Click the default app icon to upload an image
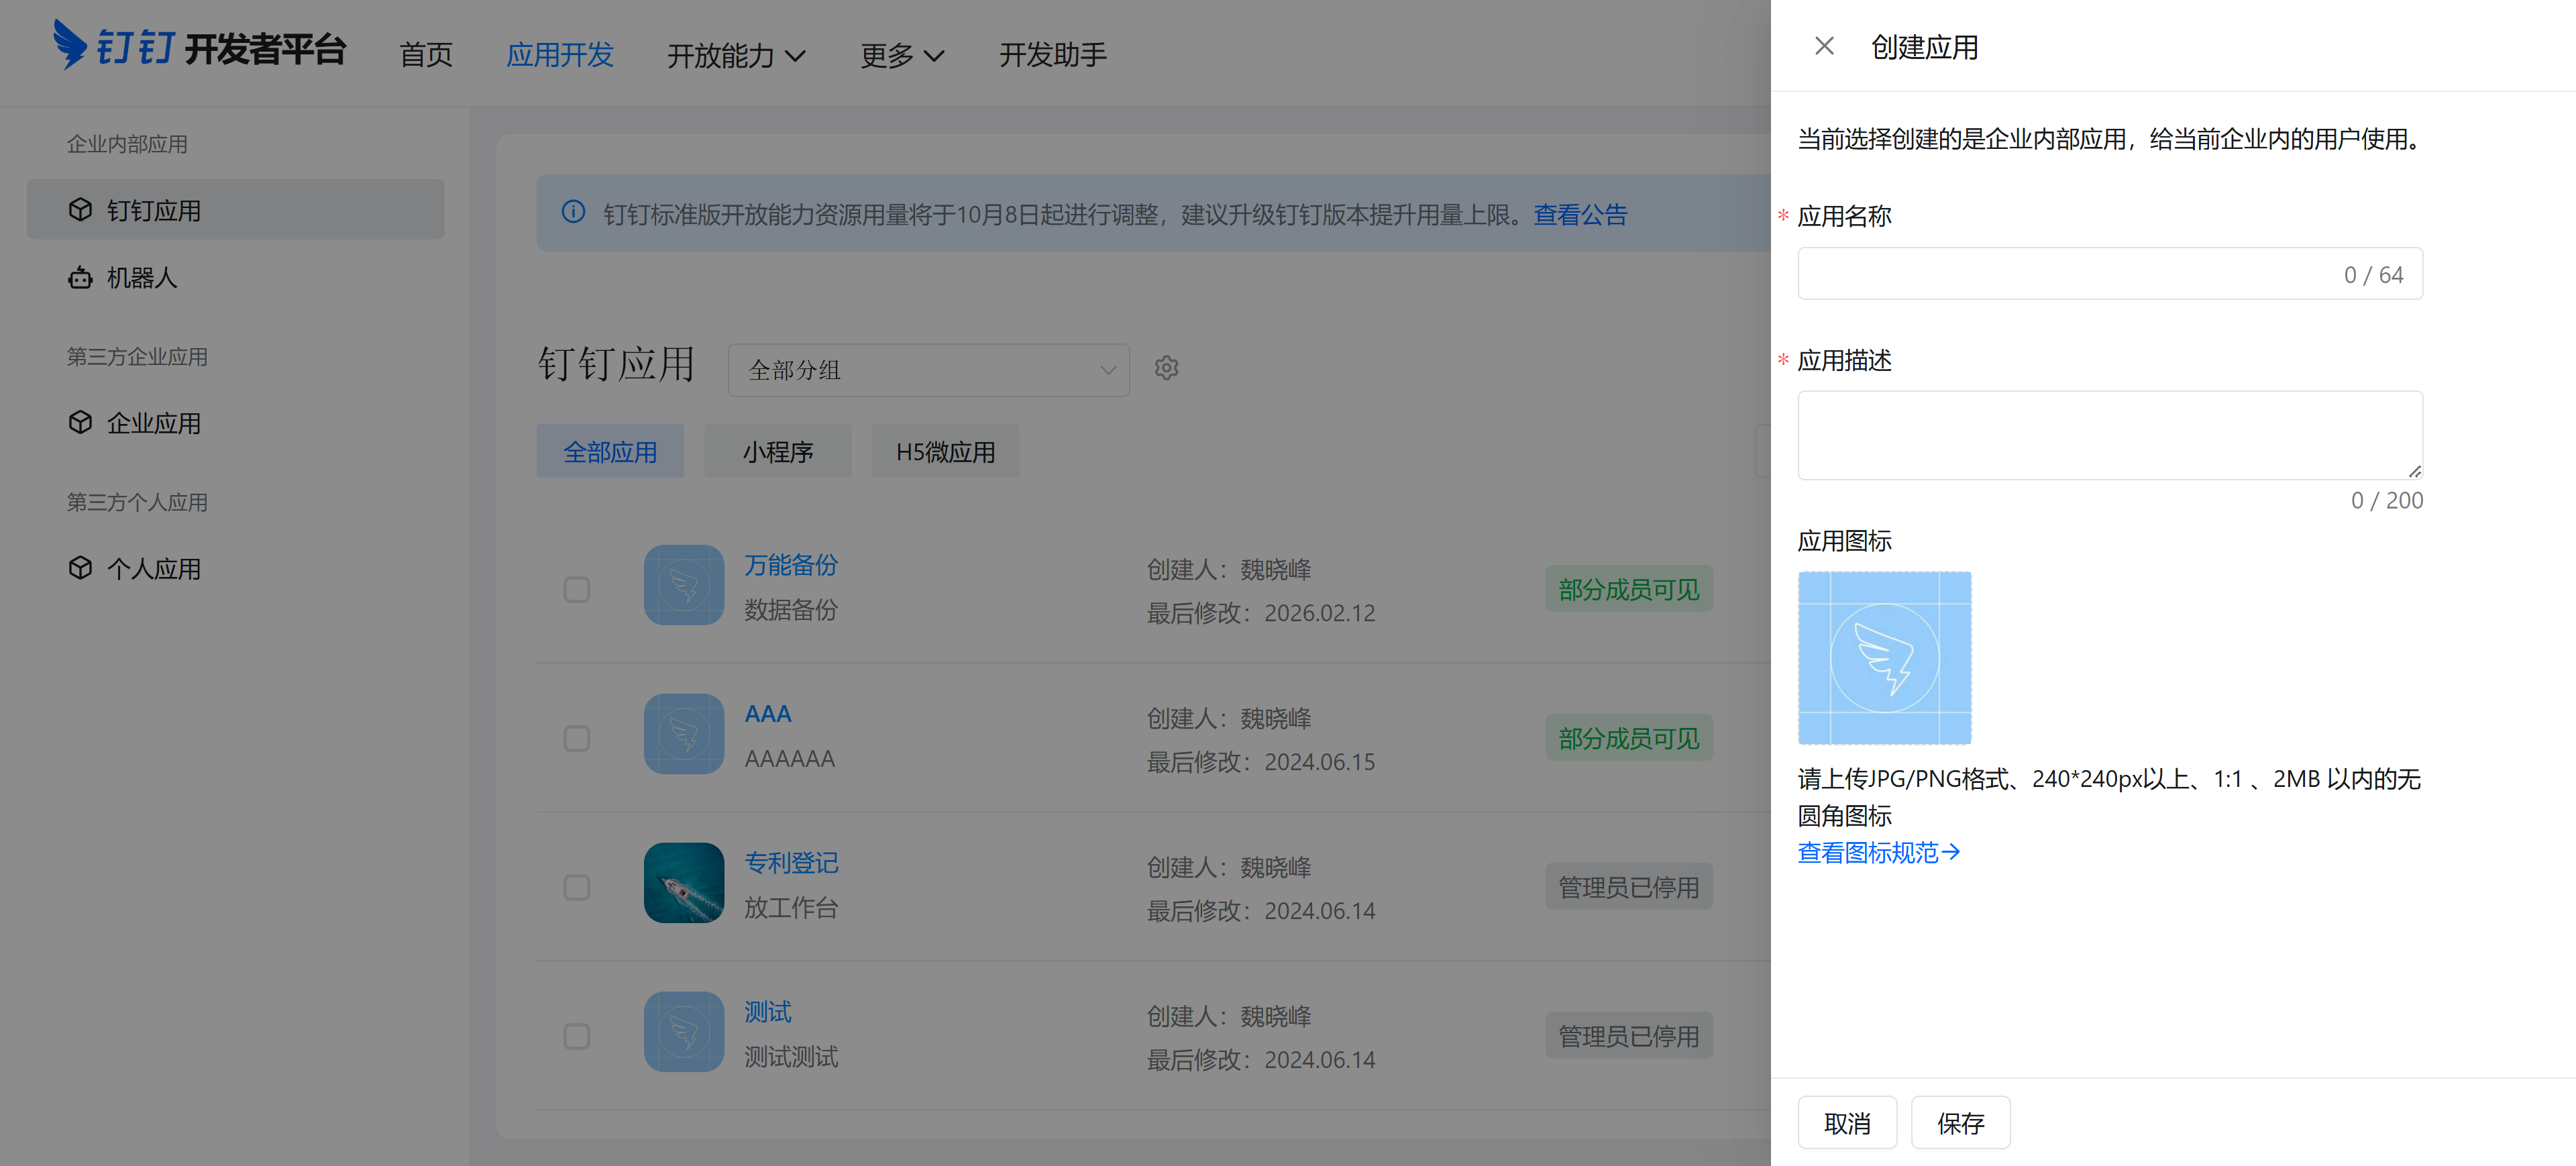 [x=1884, y=658]
